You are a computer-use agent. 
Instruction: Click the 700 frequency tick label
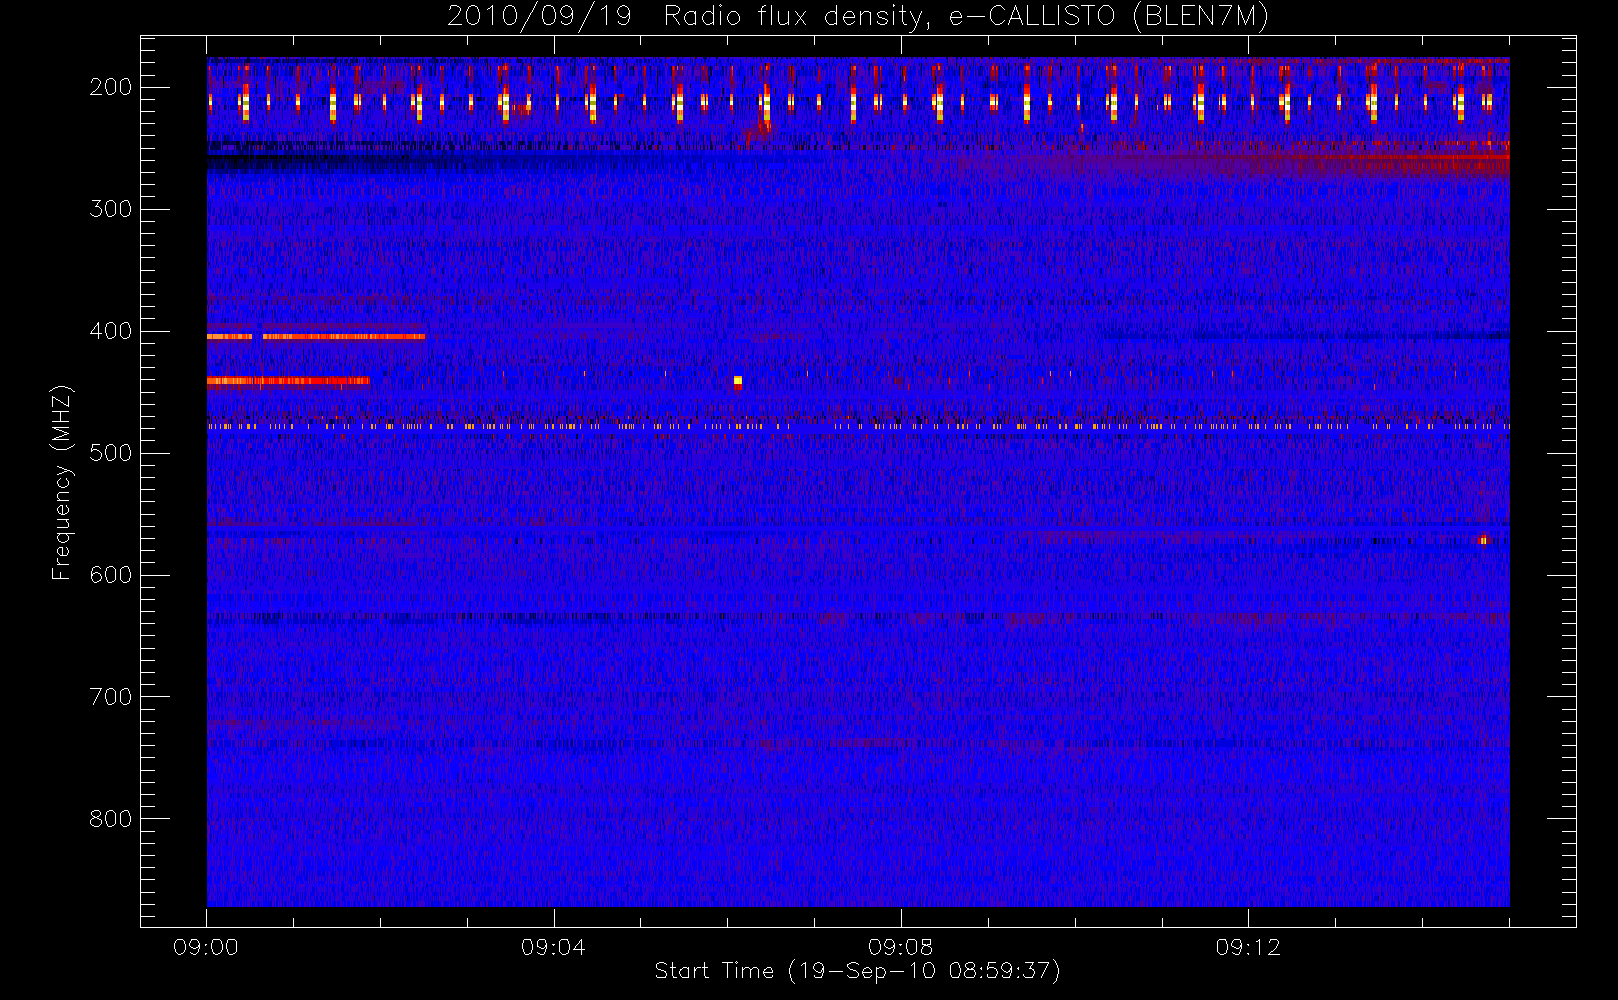(x=111, y=697)
